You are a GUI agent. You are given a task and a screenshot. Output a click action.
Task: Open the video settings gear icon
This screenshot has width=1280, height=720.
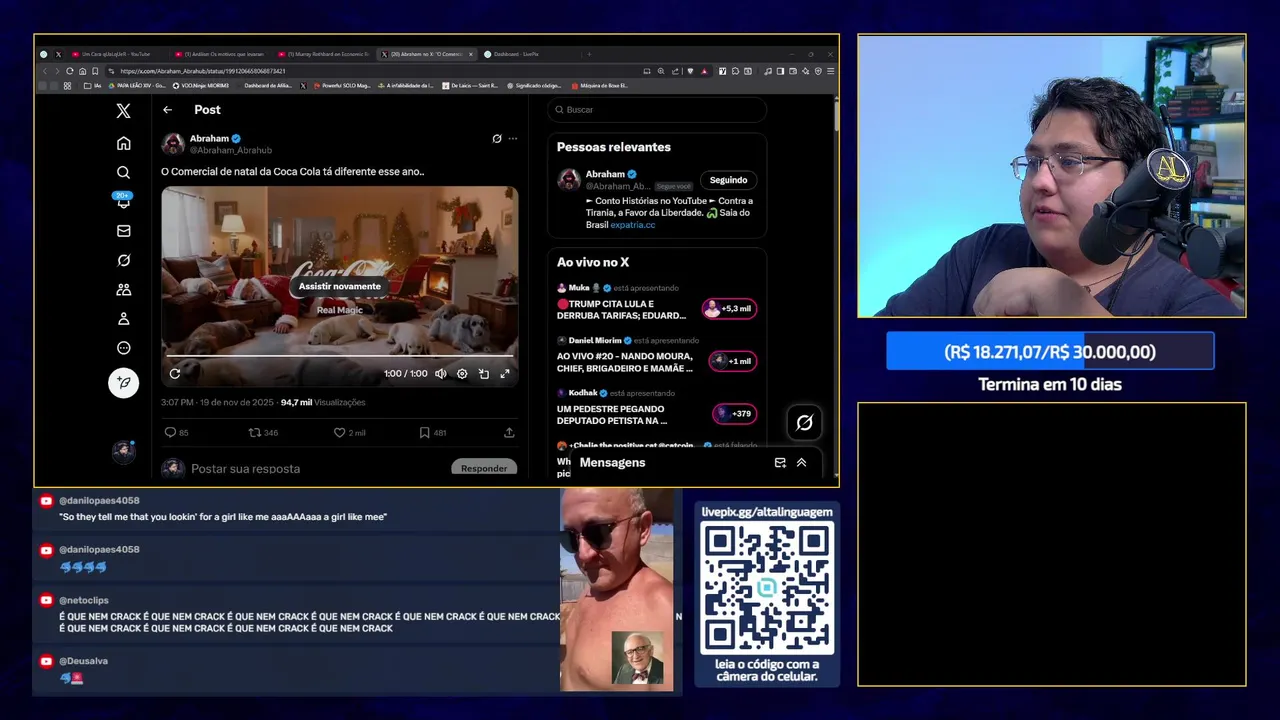click(462, 374)
